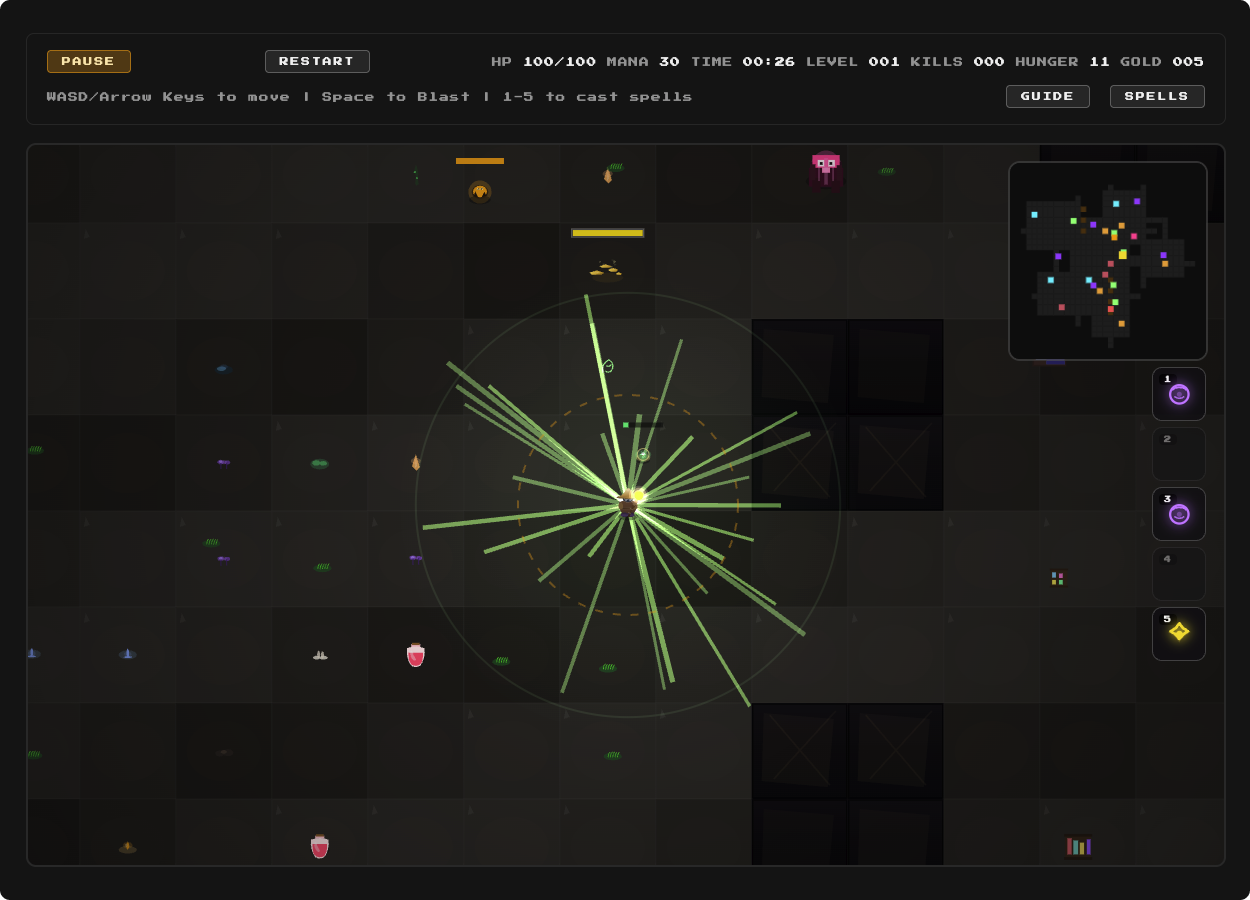Click the LEVEL 001 readout
This screenshot has height=900, width=1250.
coord(853,62)
